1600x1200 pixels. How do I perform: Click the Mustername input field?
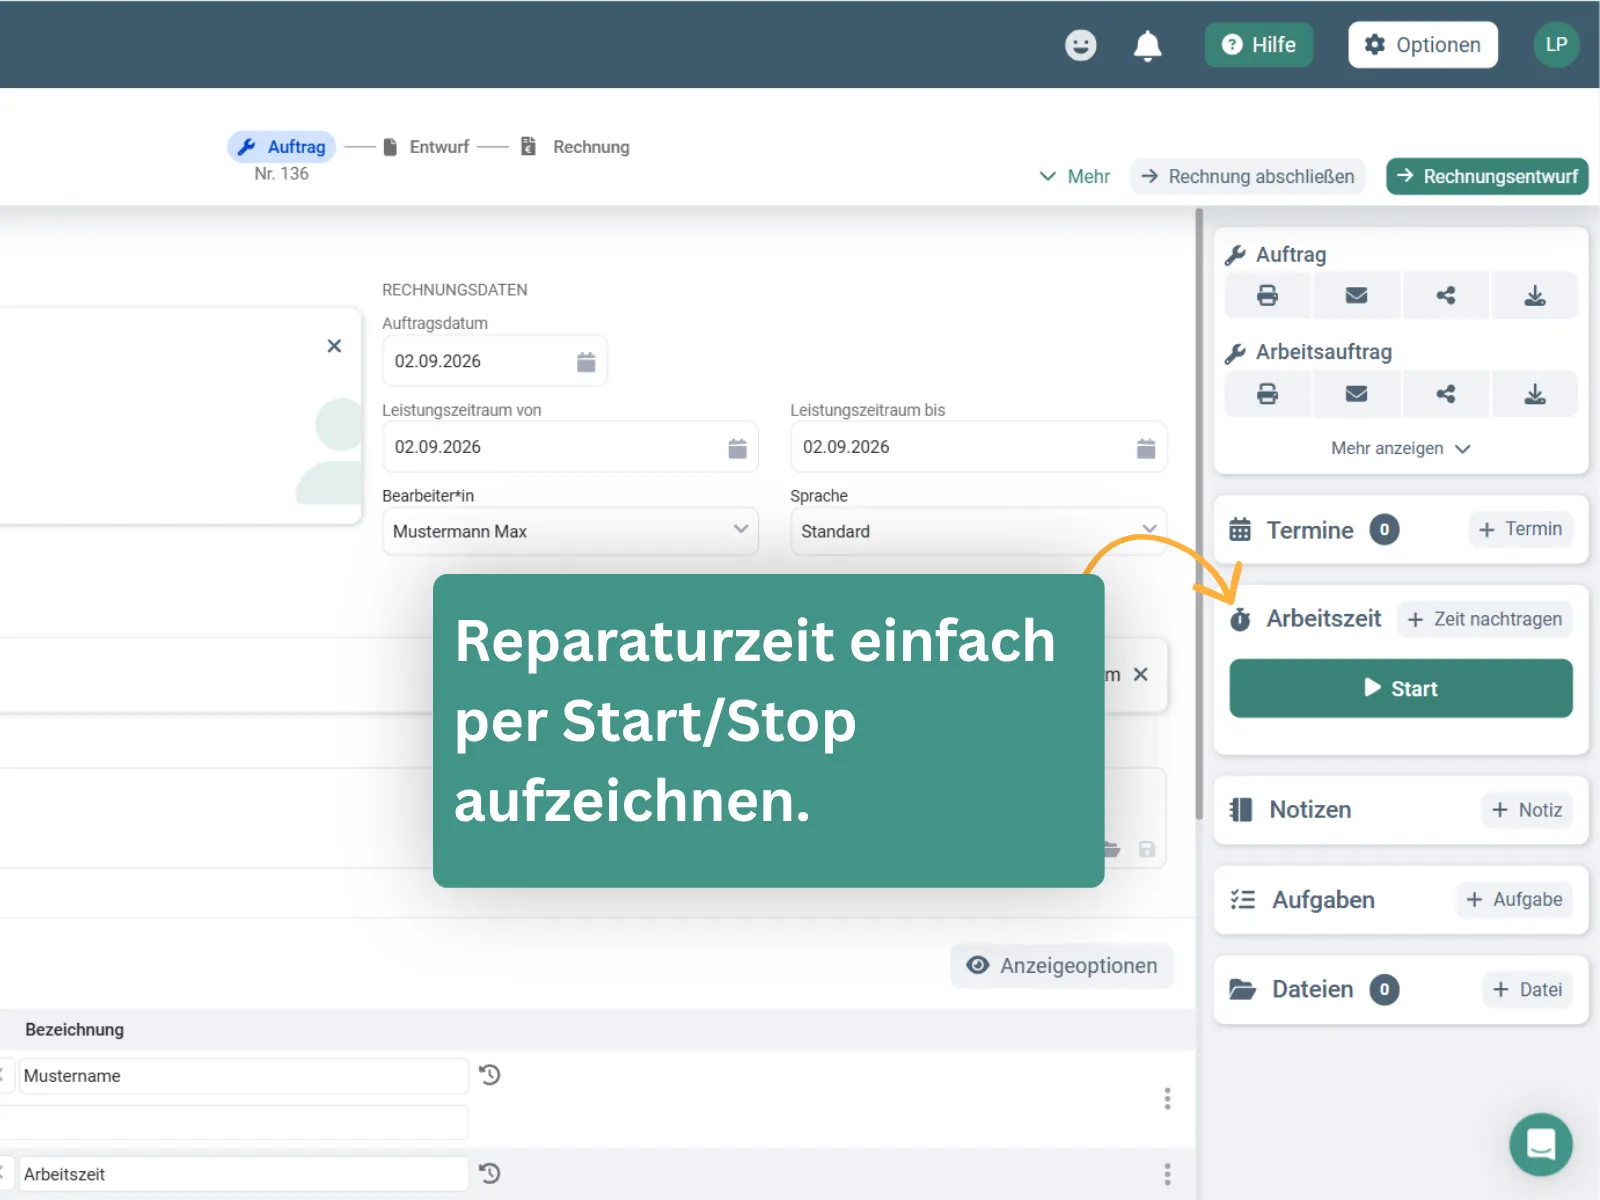tap(244, 1076)
